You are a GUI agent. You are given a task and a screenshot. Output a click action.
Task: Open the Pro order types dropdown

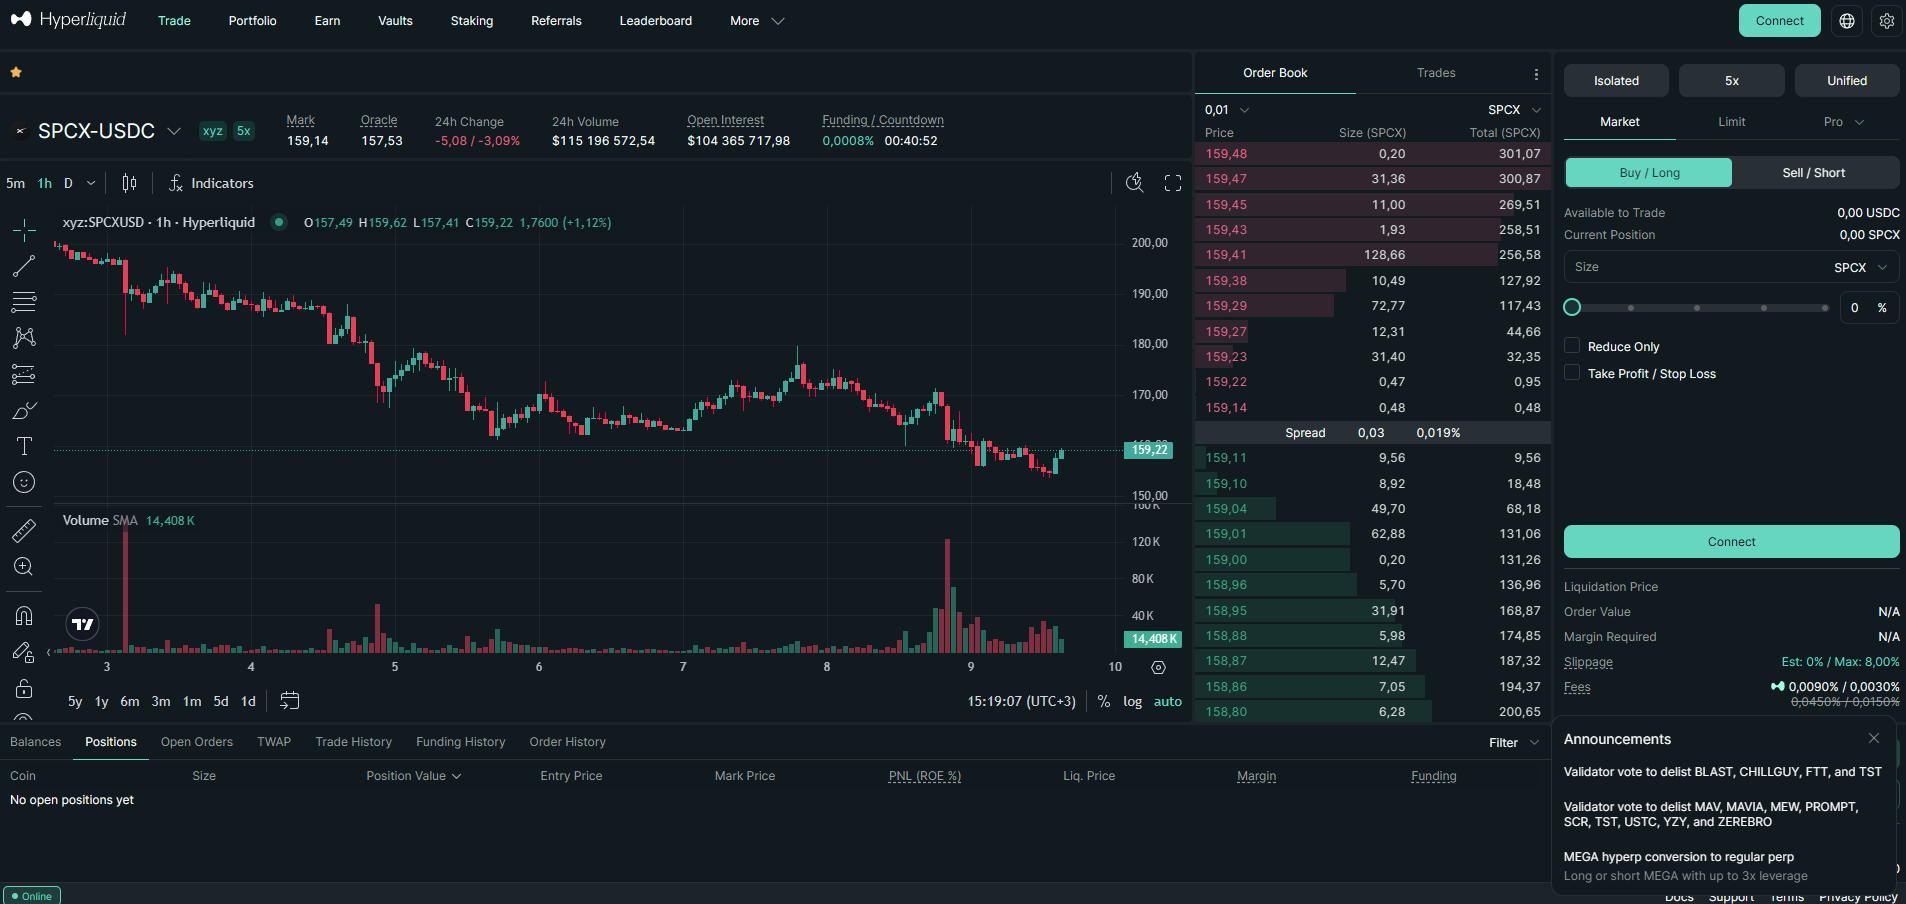(x=1843, y=122)
